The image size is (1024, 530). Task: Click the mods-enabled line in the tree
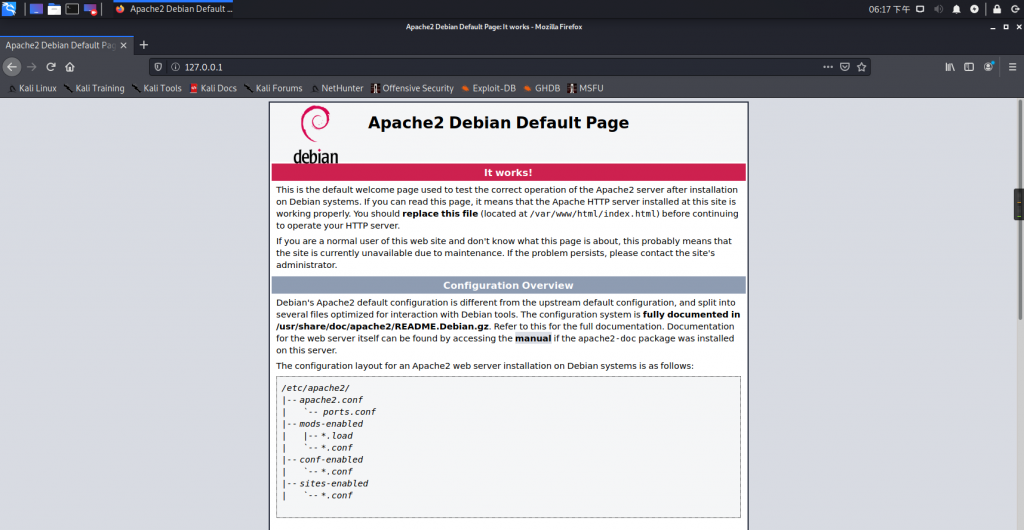pyautogui.click(x=331, y=424)
